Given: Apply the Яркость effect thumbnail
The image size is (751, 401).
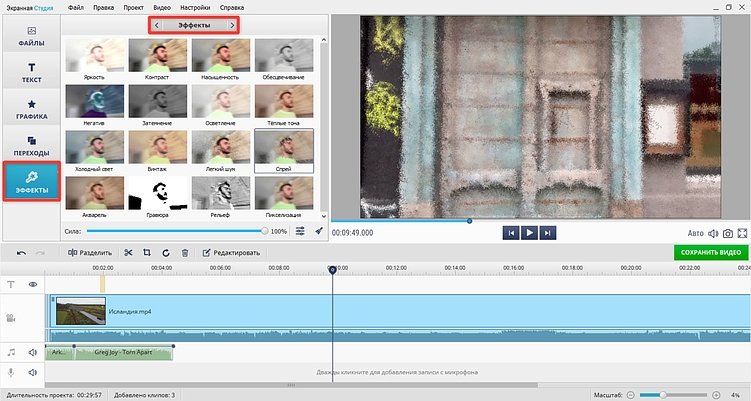Looking at the screenshot, I should (x=94, y=56).
